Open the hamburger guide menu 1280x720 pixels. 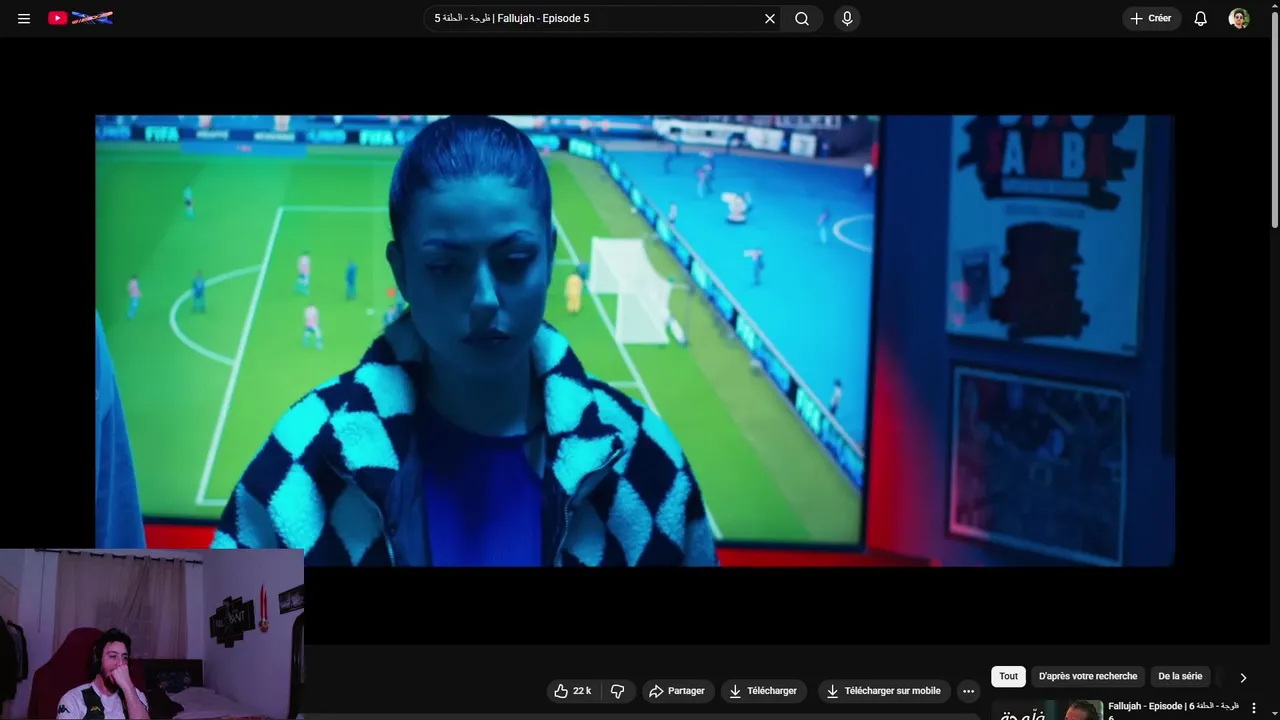[24, 18]
